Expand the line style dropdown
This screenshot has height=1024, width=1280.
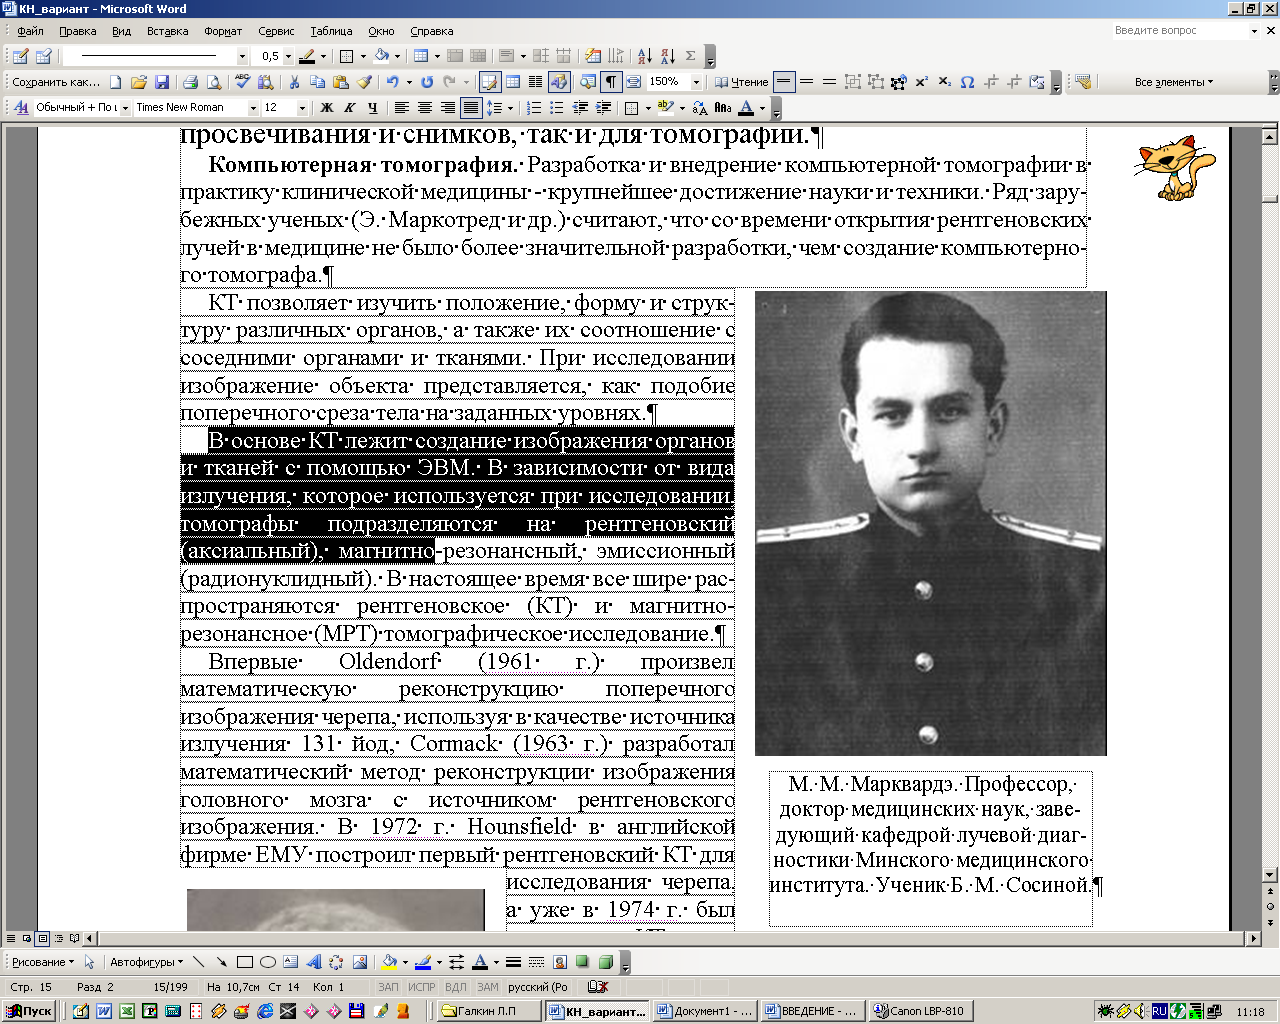241,56
